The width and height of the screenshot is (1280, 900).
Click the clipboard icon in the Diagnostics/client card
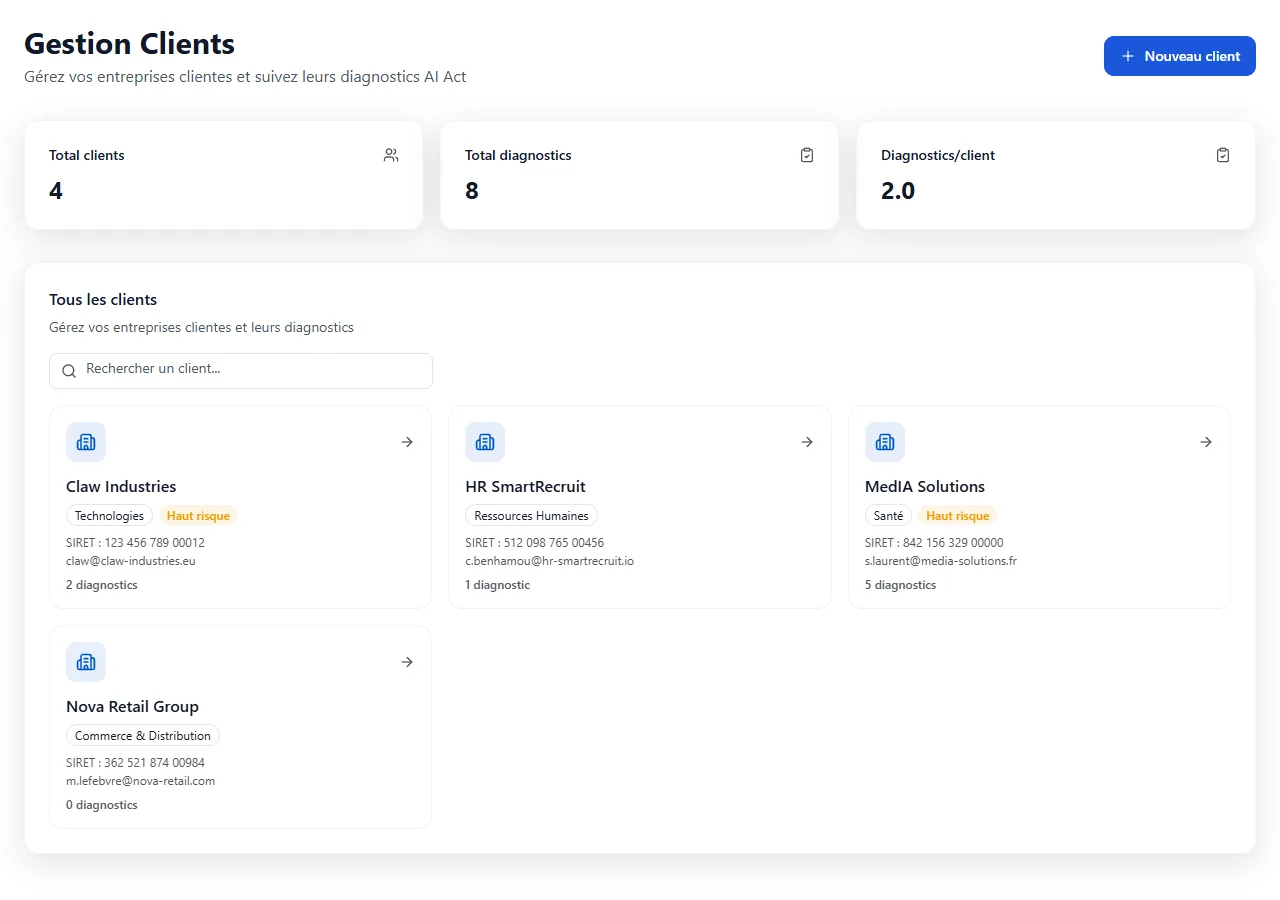(x=1222, y=155)
